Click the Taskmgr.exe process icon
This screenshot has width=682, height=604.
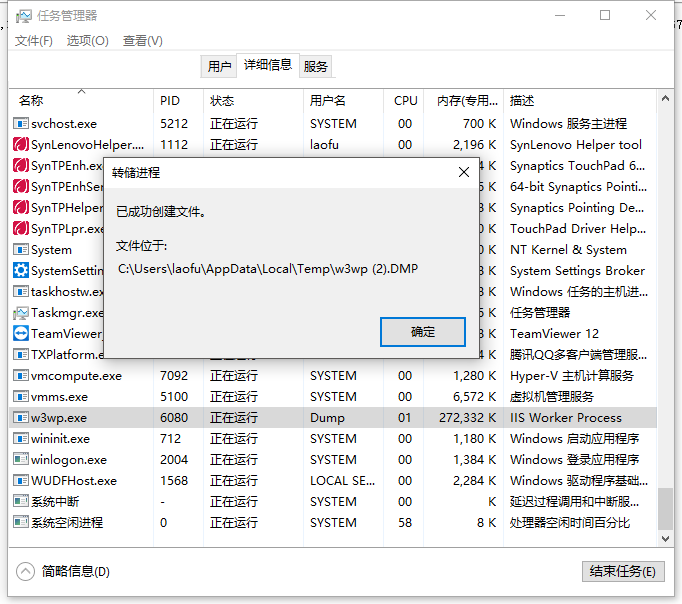(x=20, y=313)
